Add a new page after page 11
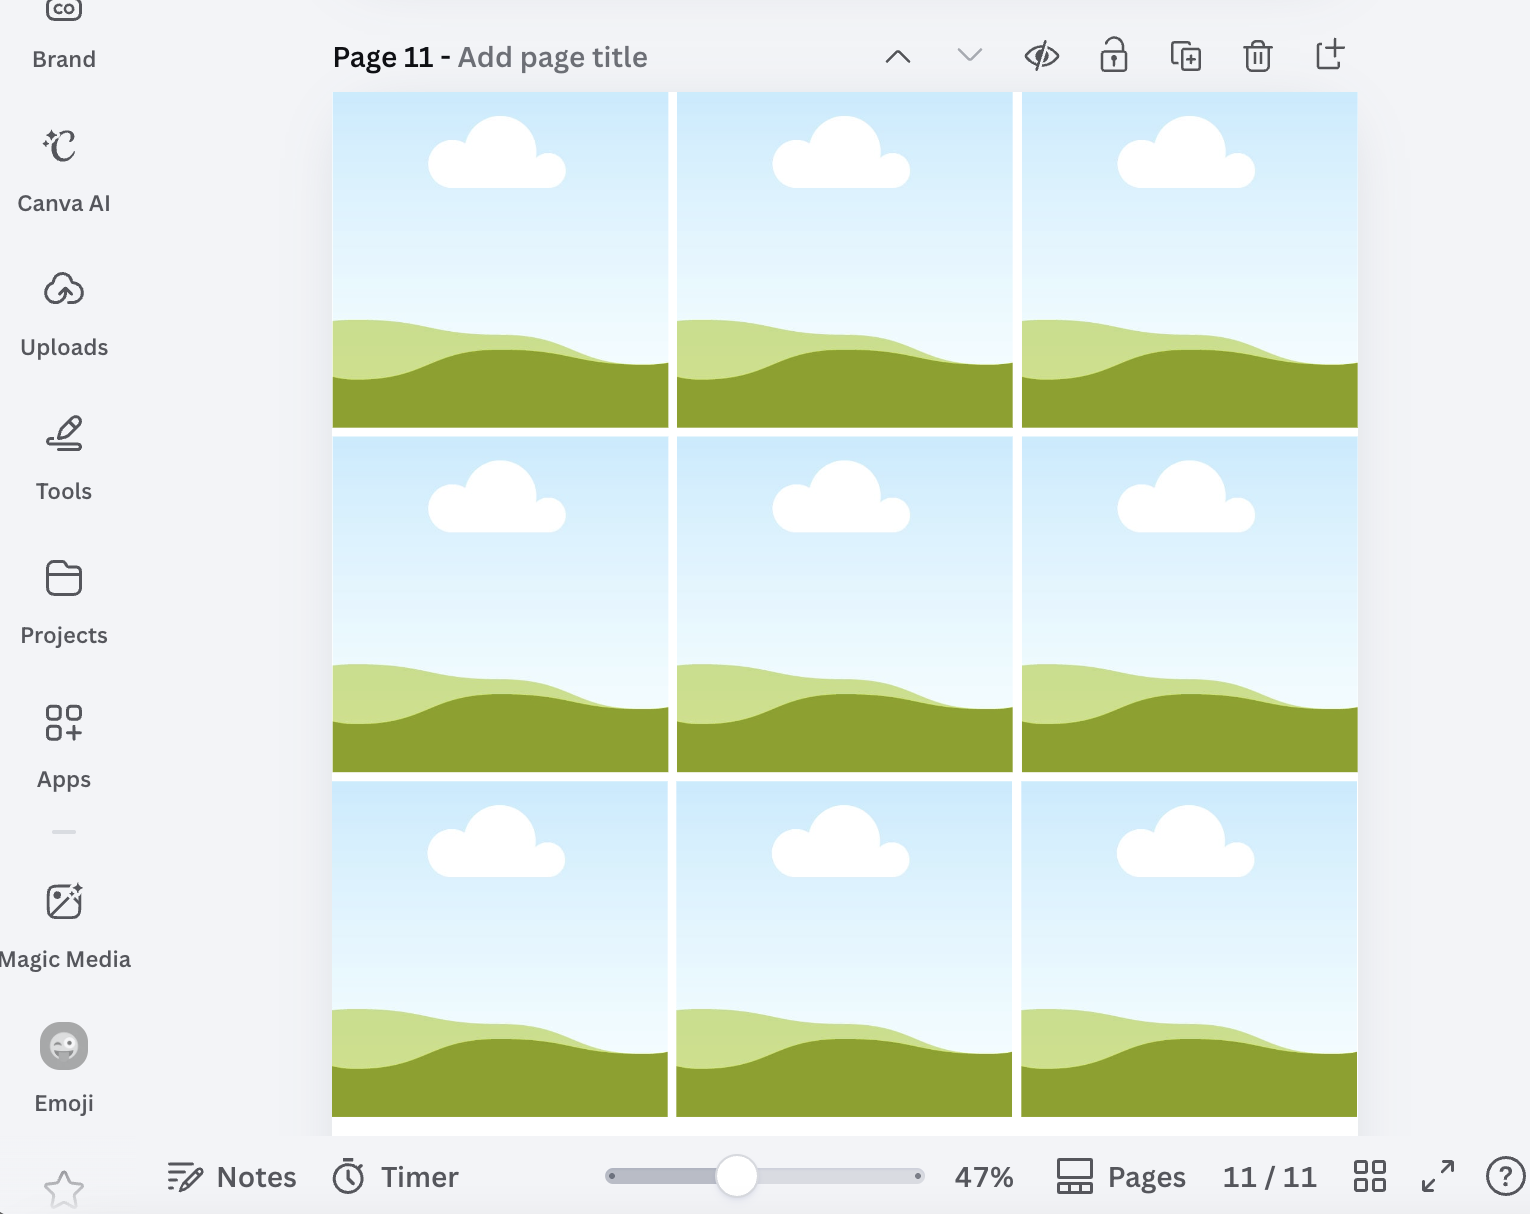The width and height of the screenshot is (1530, 1214). pos(1329,55)
